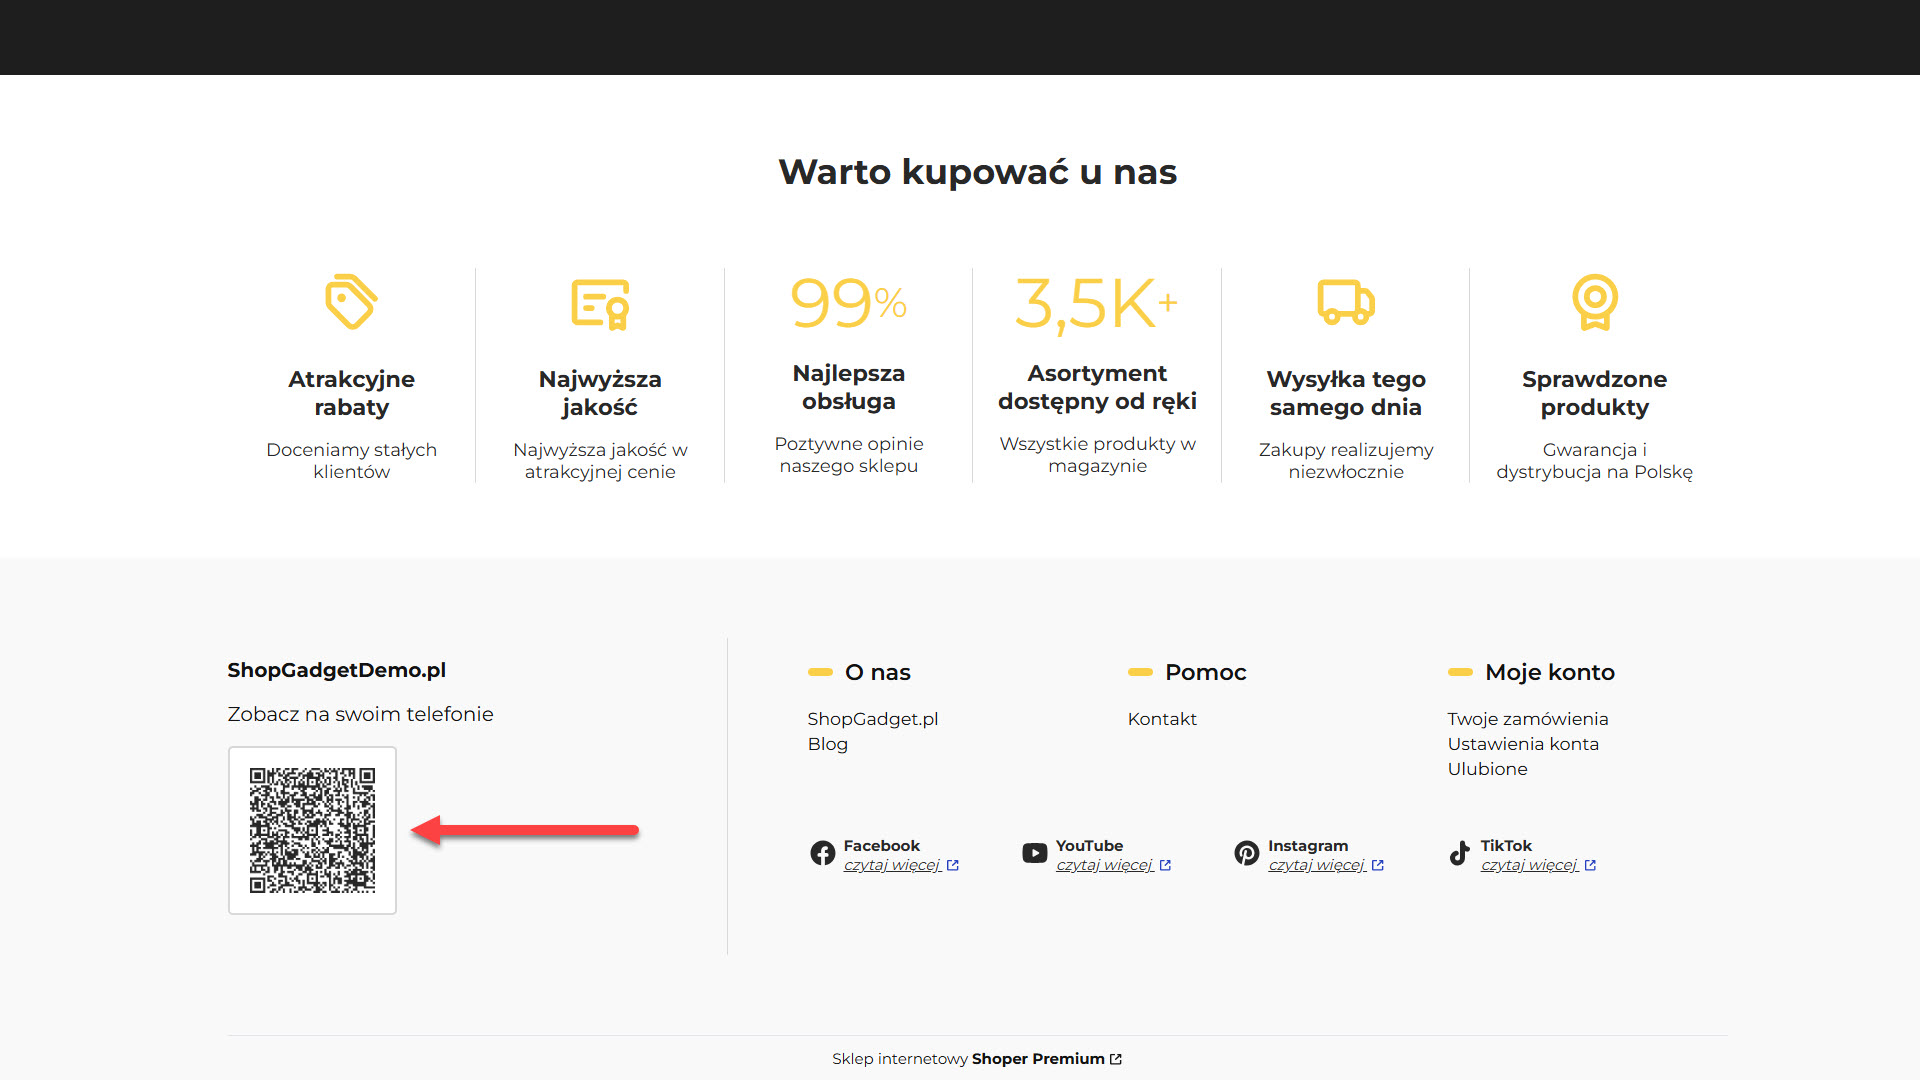Screen dimensions: 1920x1080
Task: Click the quality certificate icon
Action: (x=600, y=303)
